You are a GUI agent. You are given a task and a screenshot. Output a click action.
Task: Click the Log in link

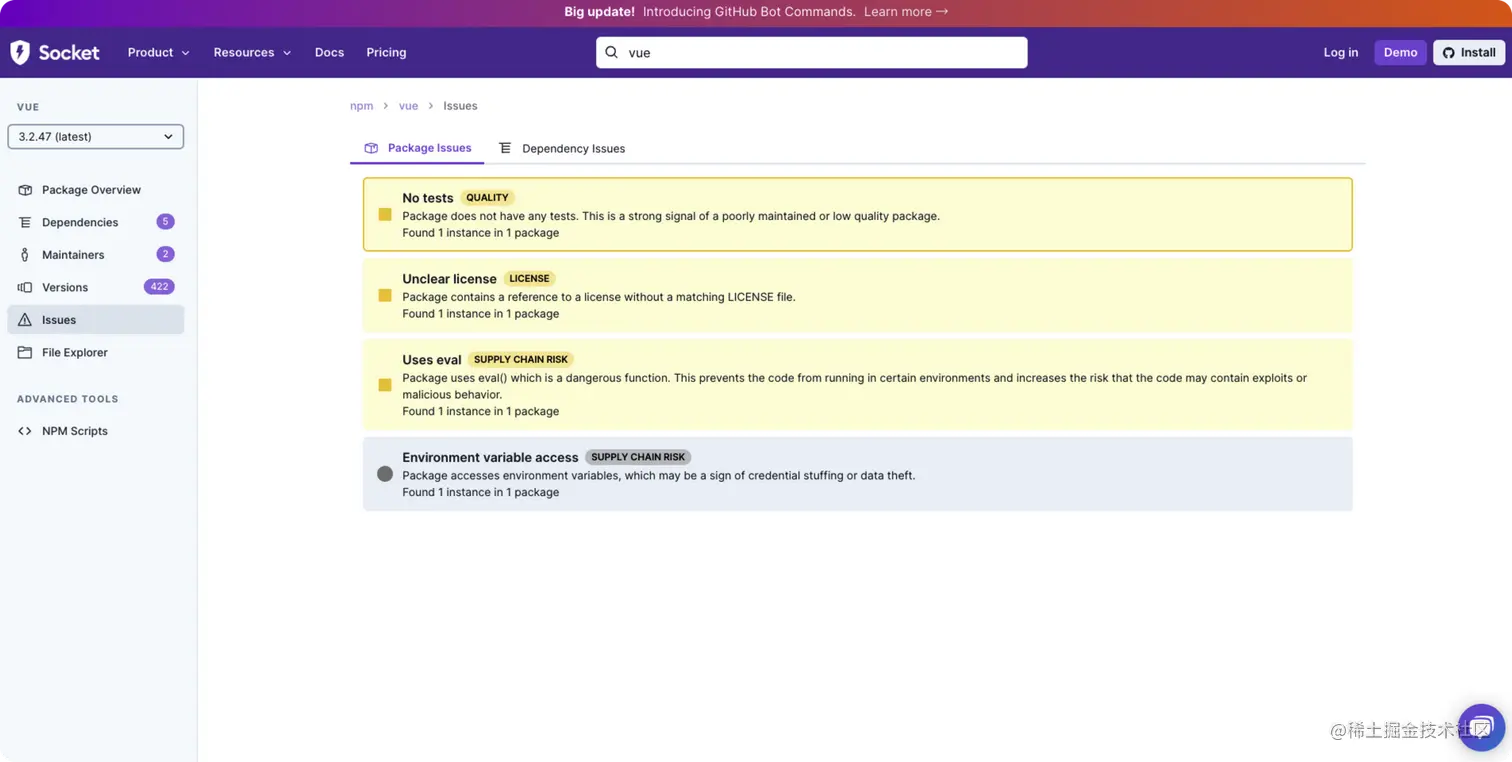tap(1340, 52)
